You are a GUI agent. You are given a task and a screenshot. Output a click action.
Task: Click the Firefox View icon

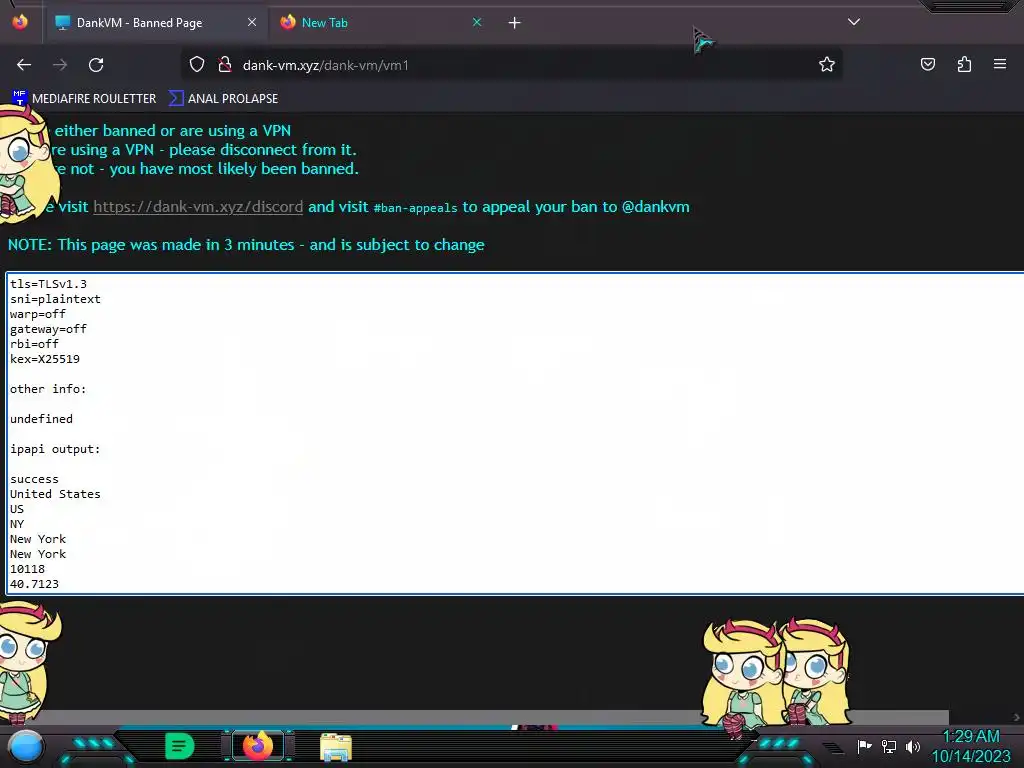(x=20, y=22)
